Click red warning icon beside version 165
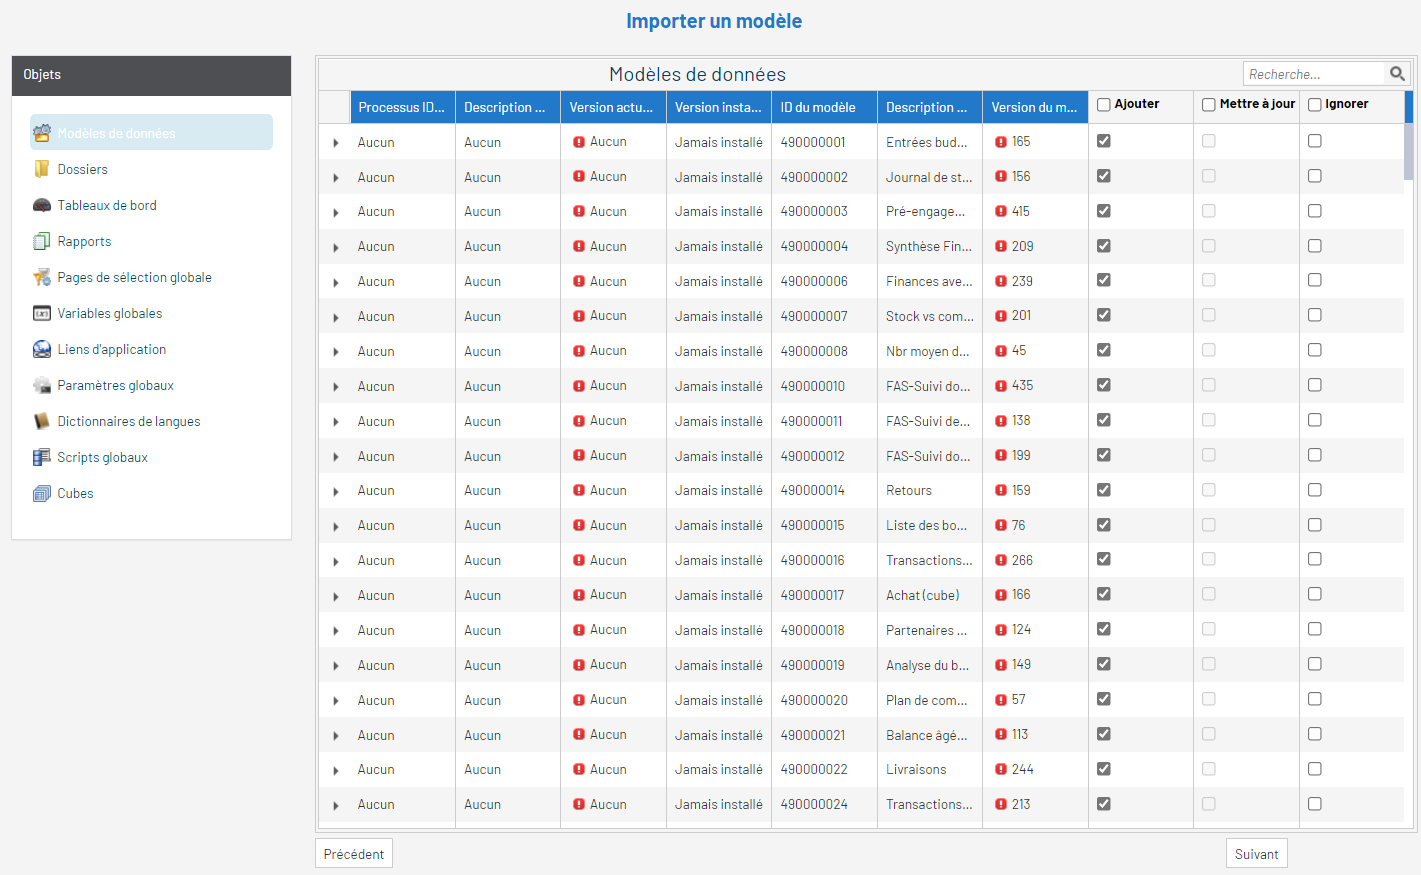 pyautogui.click(x=1001, y=142)
